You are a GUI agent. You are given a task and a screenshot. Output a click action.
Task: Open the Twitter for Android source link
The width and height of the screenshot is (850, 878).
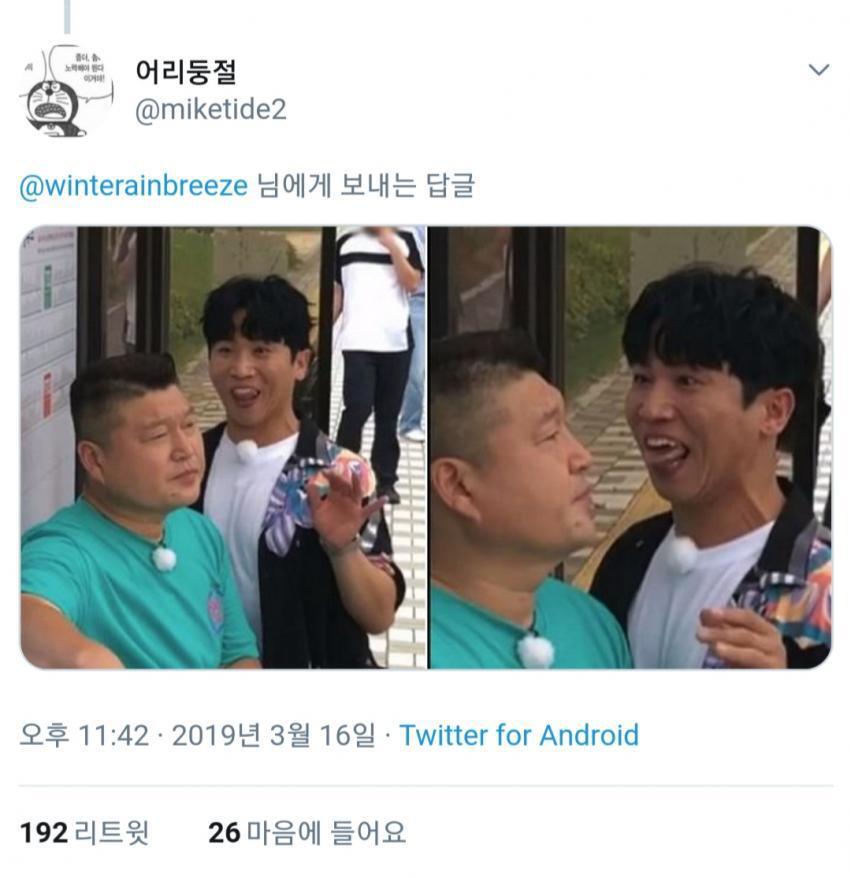pos(519,735)
